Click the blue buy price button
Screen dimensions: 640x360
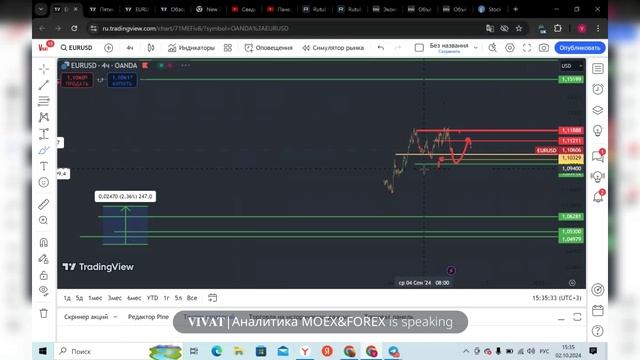click(122, 80)
